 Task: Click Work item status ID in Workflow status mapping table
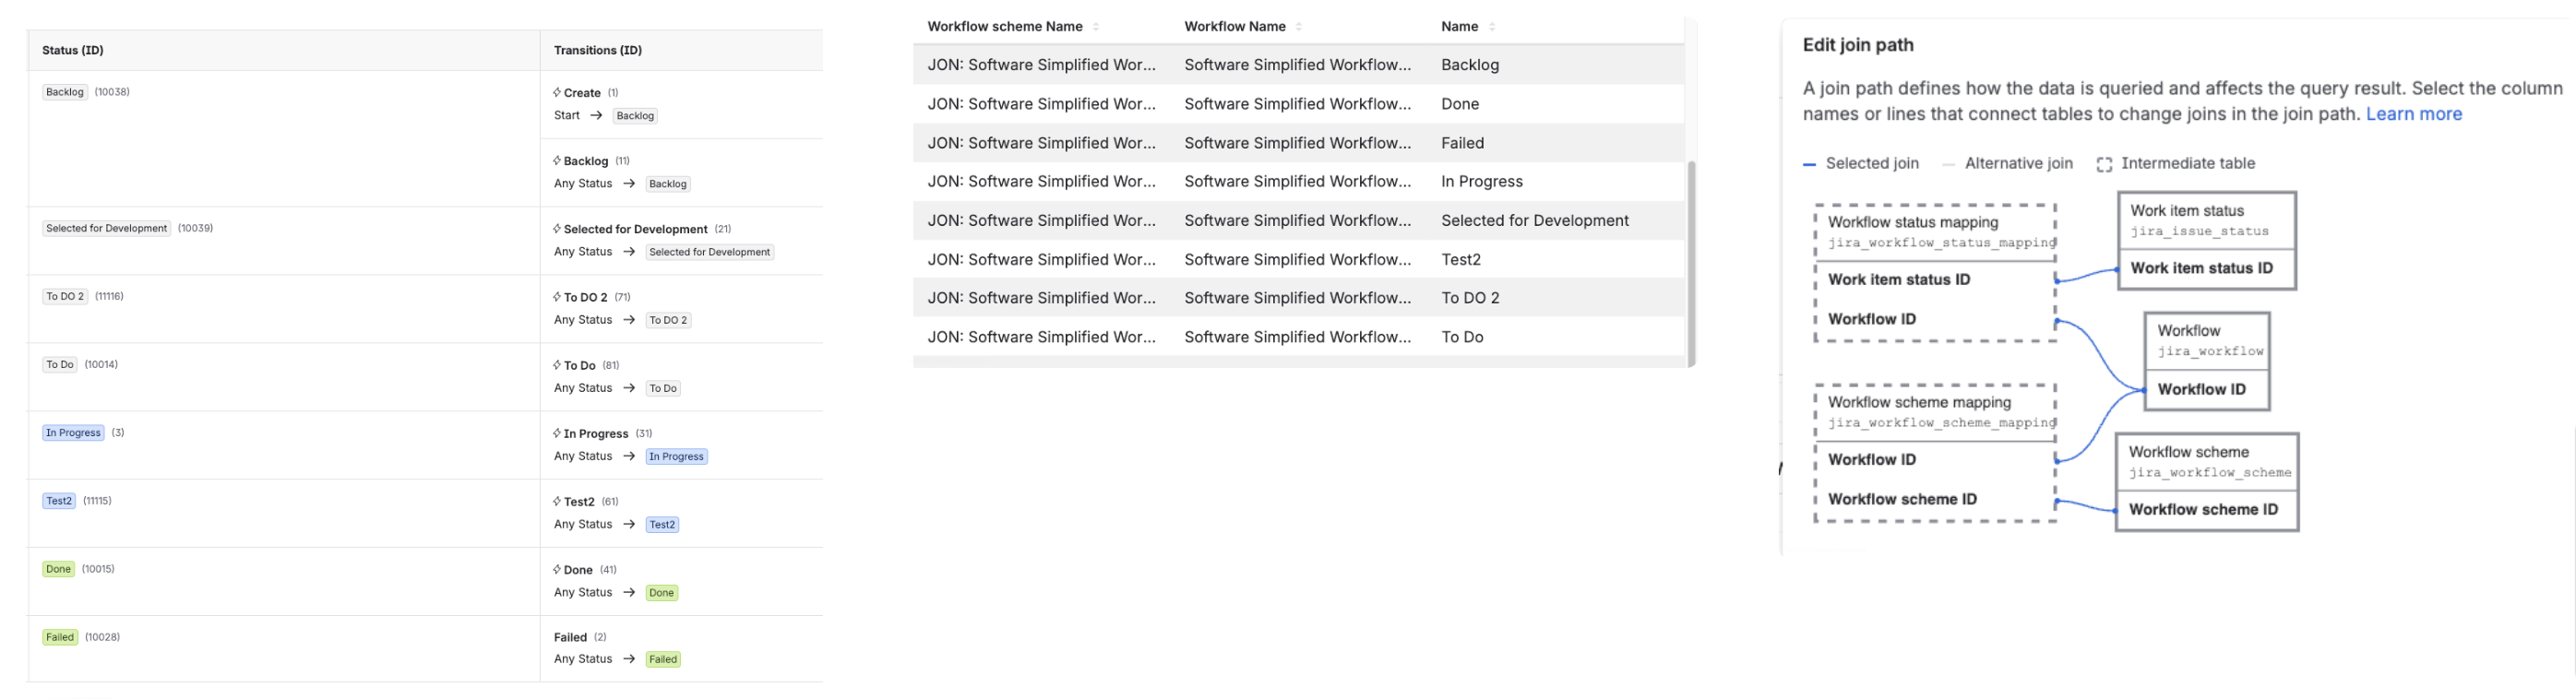(x=1899, y=280)
